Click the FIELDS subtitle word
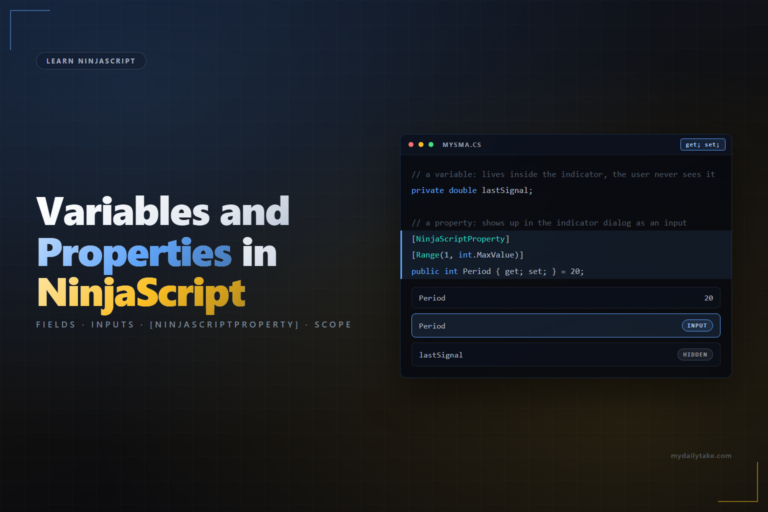The height and width of the screenshot is (512, 768). coord(56,324)
